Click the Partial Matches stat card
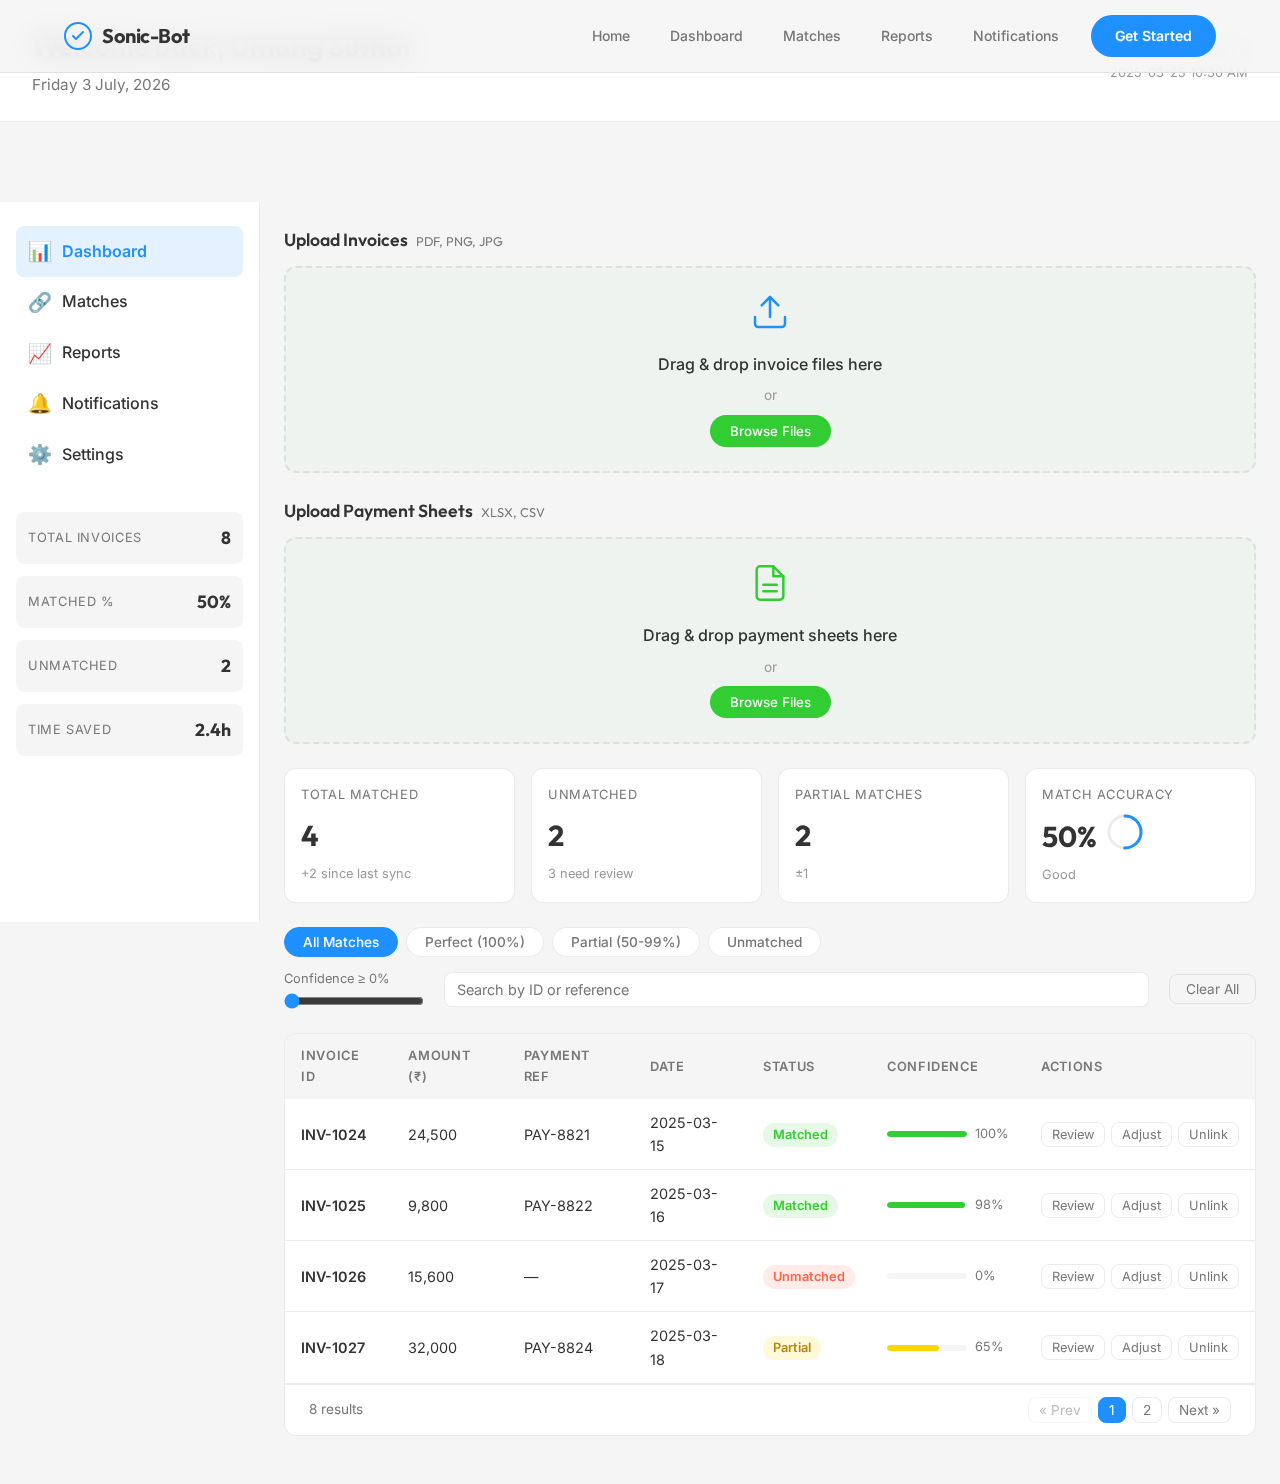 tap(893, 835)
